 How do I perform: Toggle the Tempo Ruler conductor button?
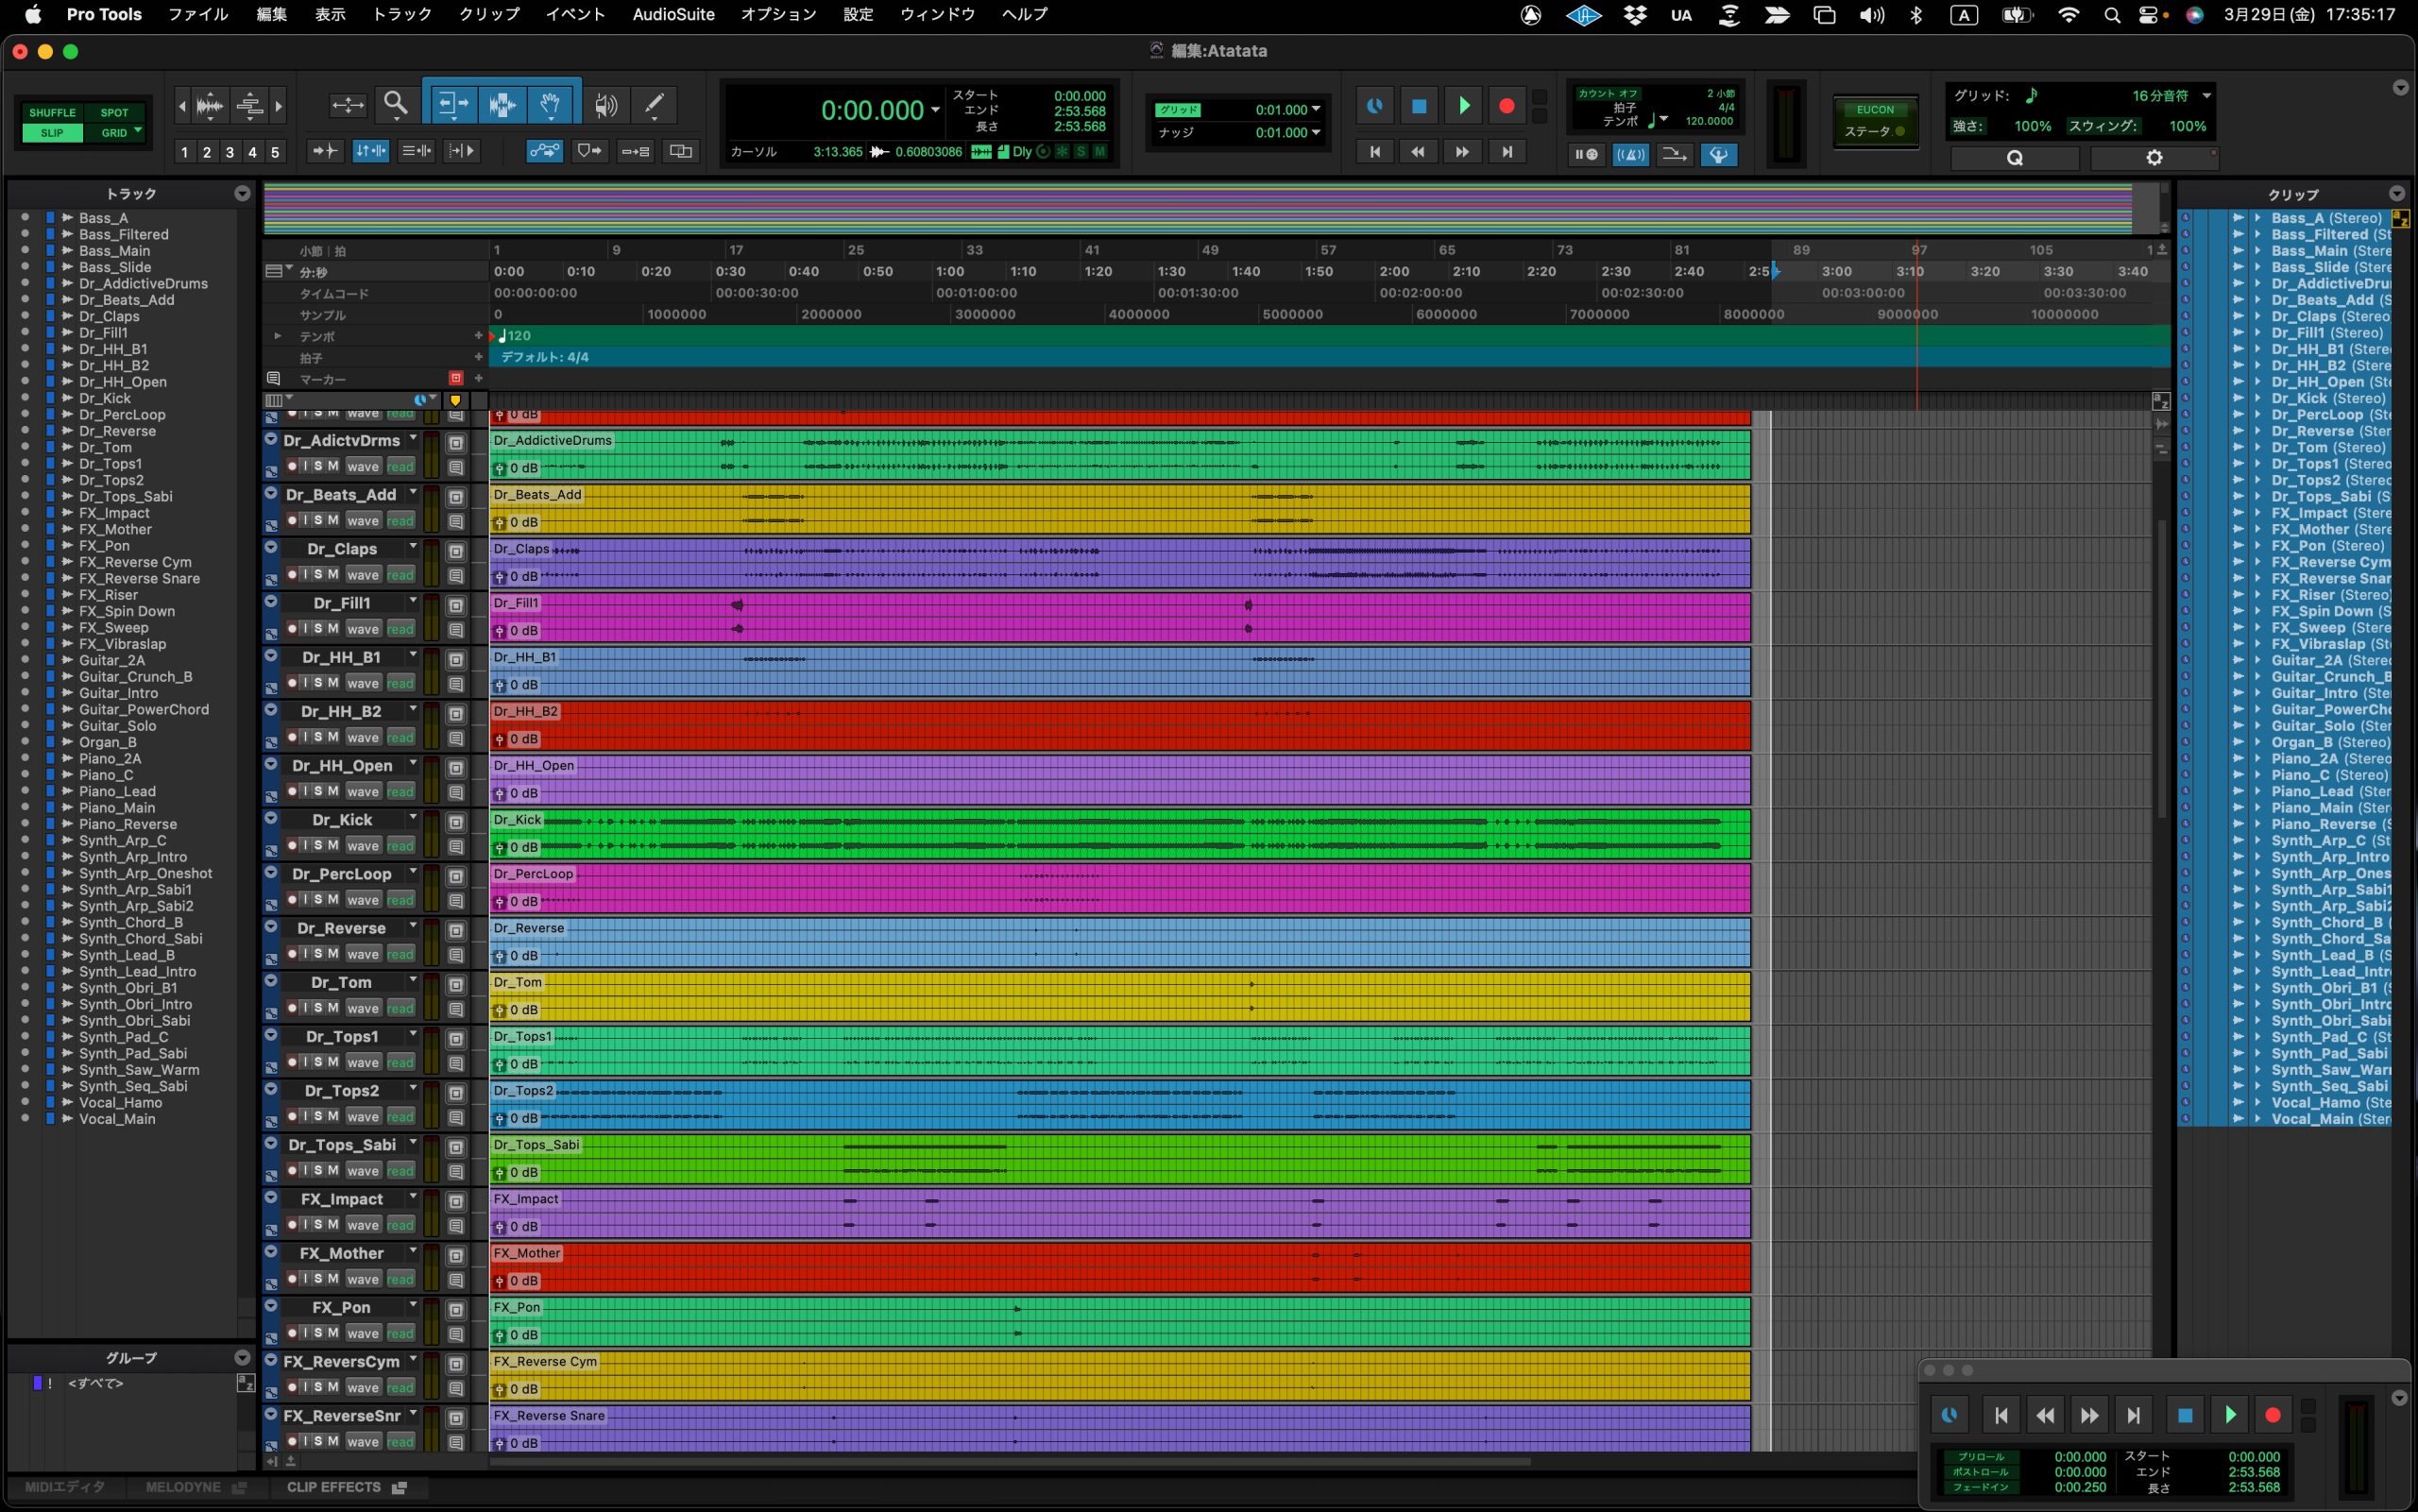(x=1718, y=155)
